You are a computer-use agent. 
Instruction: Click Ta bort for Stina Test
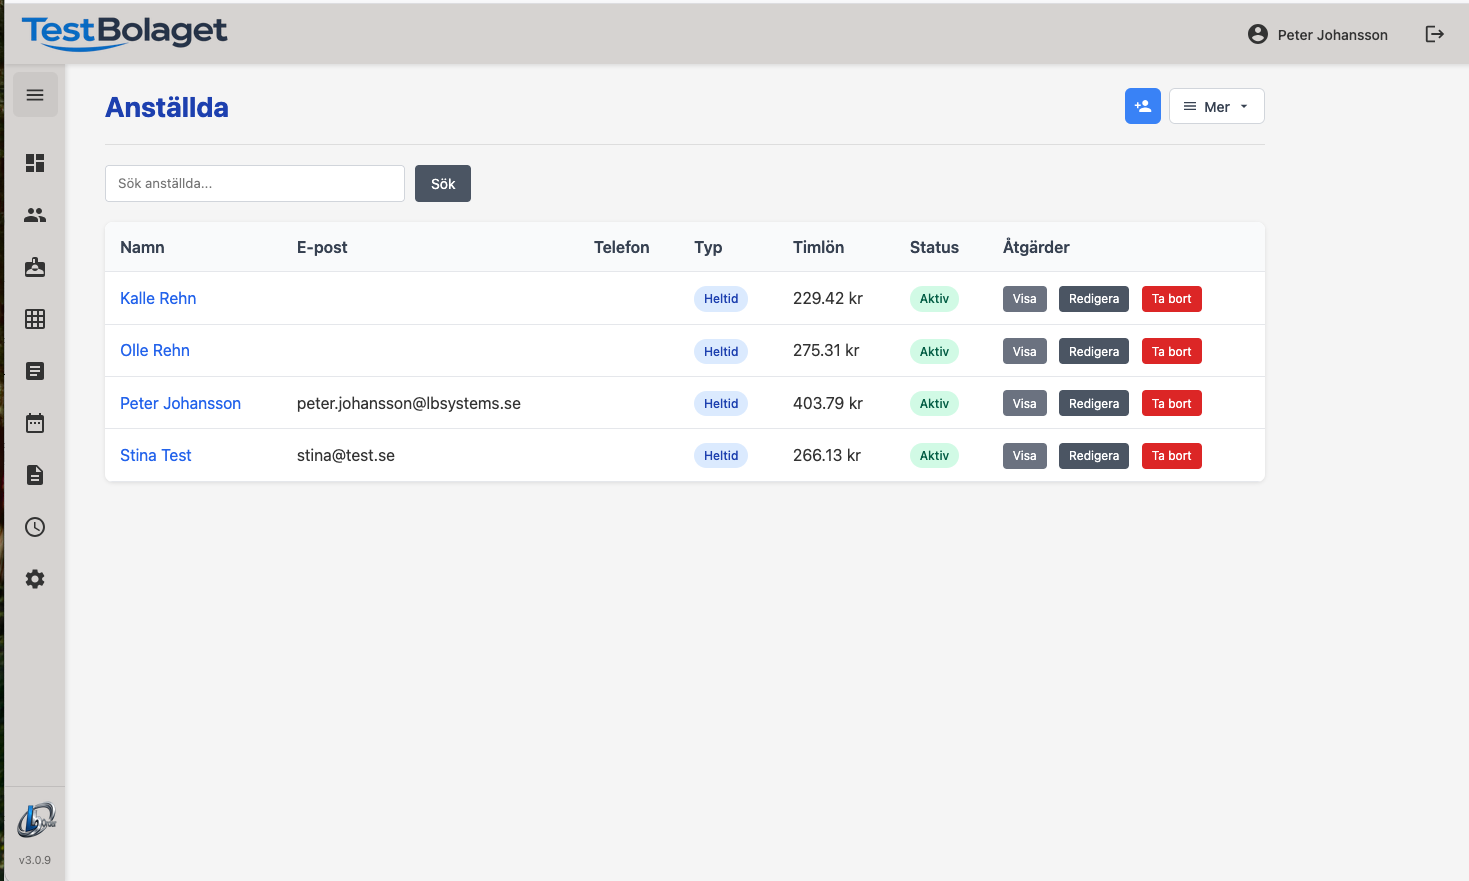[1171, 456]
